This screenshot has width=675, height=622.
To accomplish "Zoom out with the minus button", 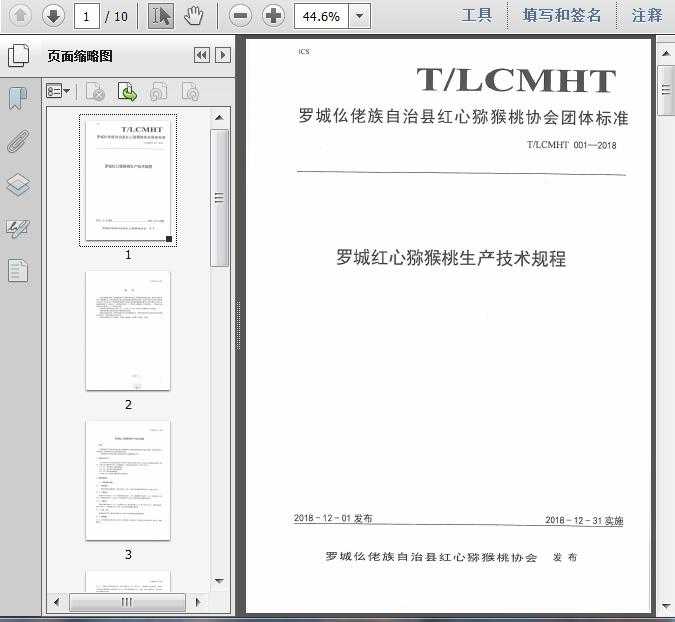I will pos(240,16).
